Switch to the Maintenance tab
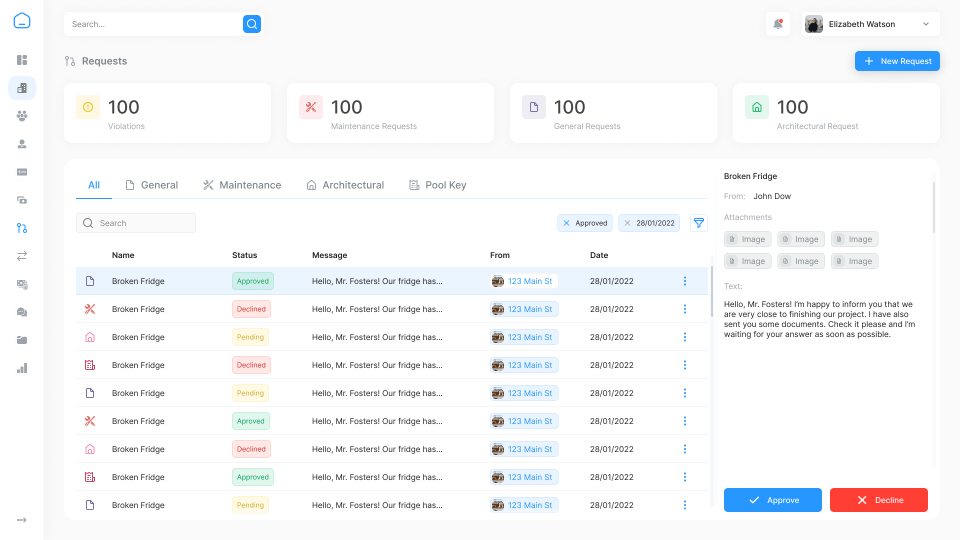960x540 pixels. pyautogui.click(x=242, y=185)
